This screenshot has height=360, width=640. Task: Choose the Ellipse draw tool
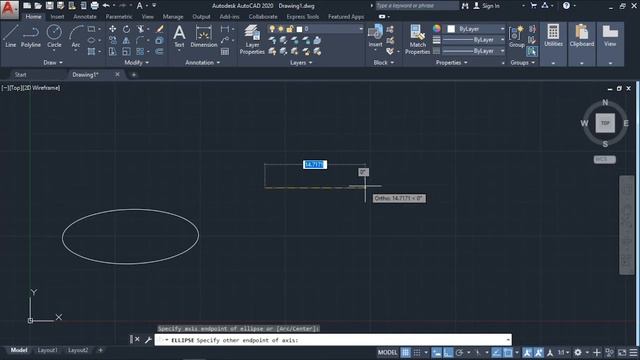pyautogui.click(x=91, y=40)
